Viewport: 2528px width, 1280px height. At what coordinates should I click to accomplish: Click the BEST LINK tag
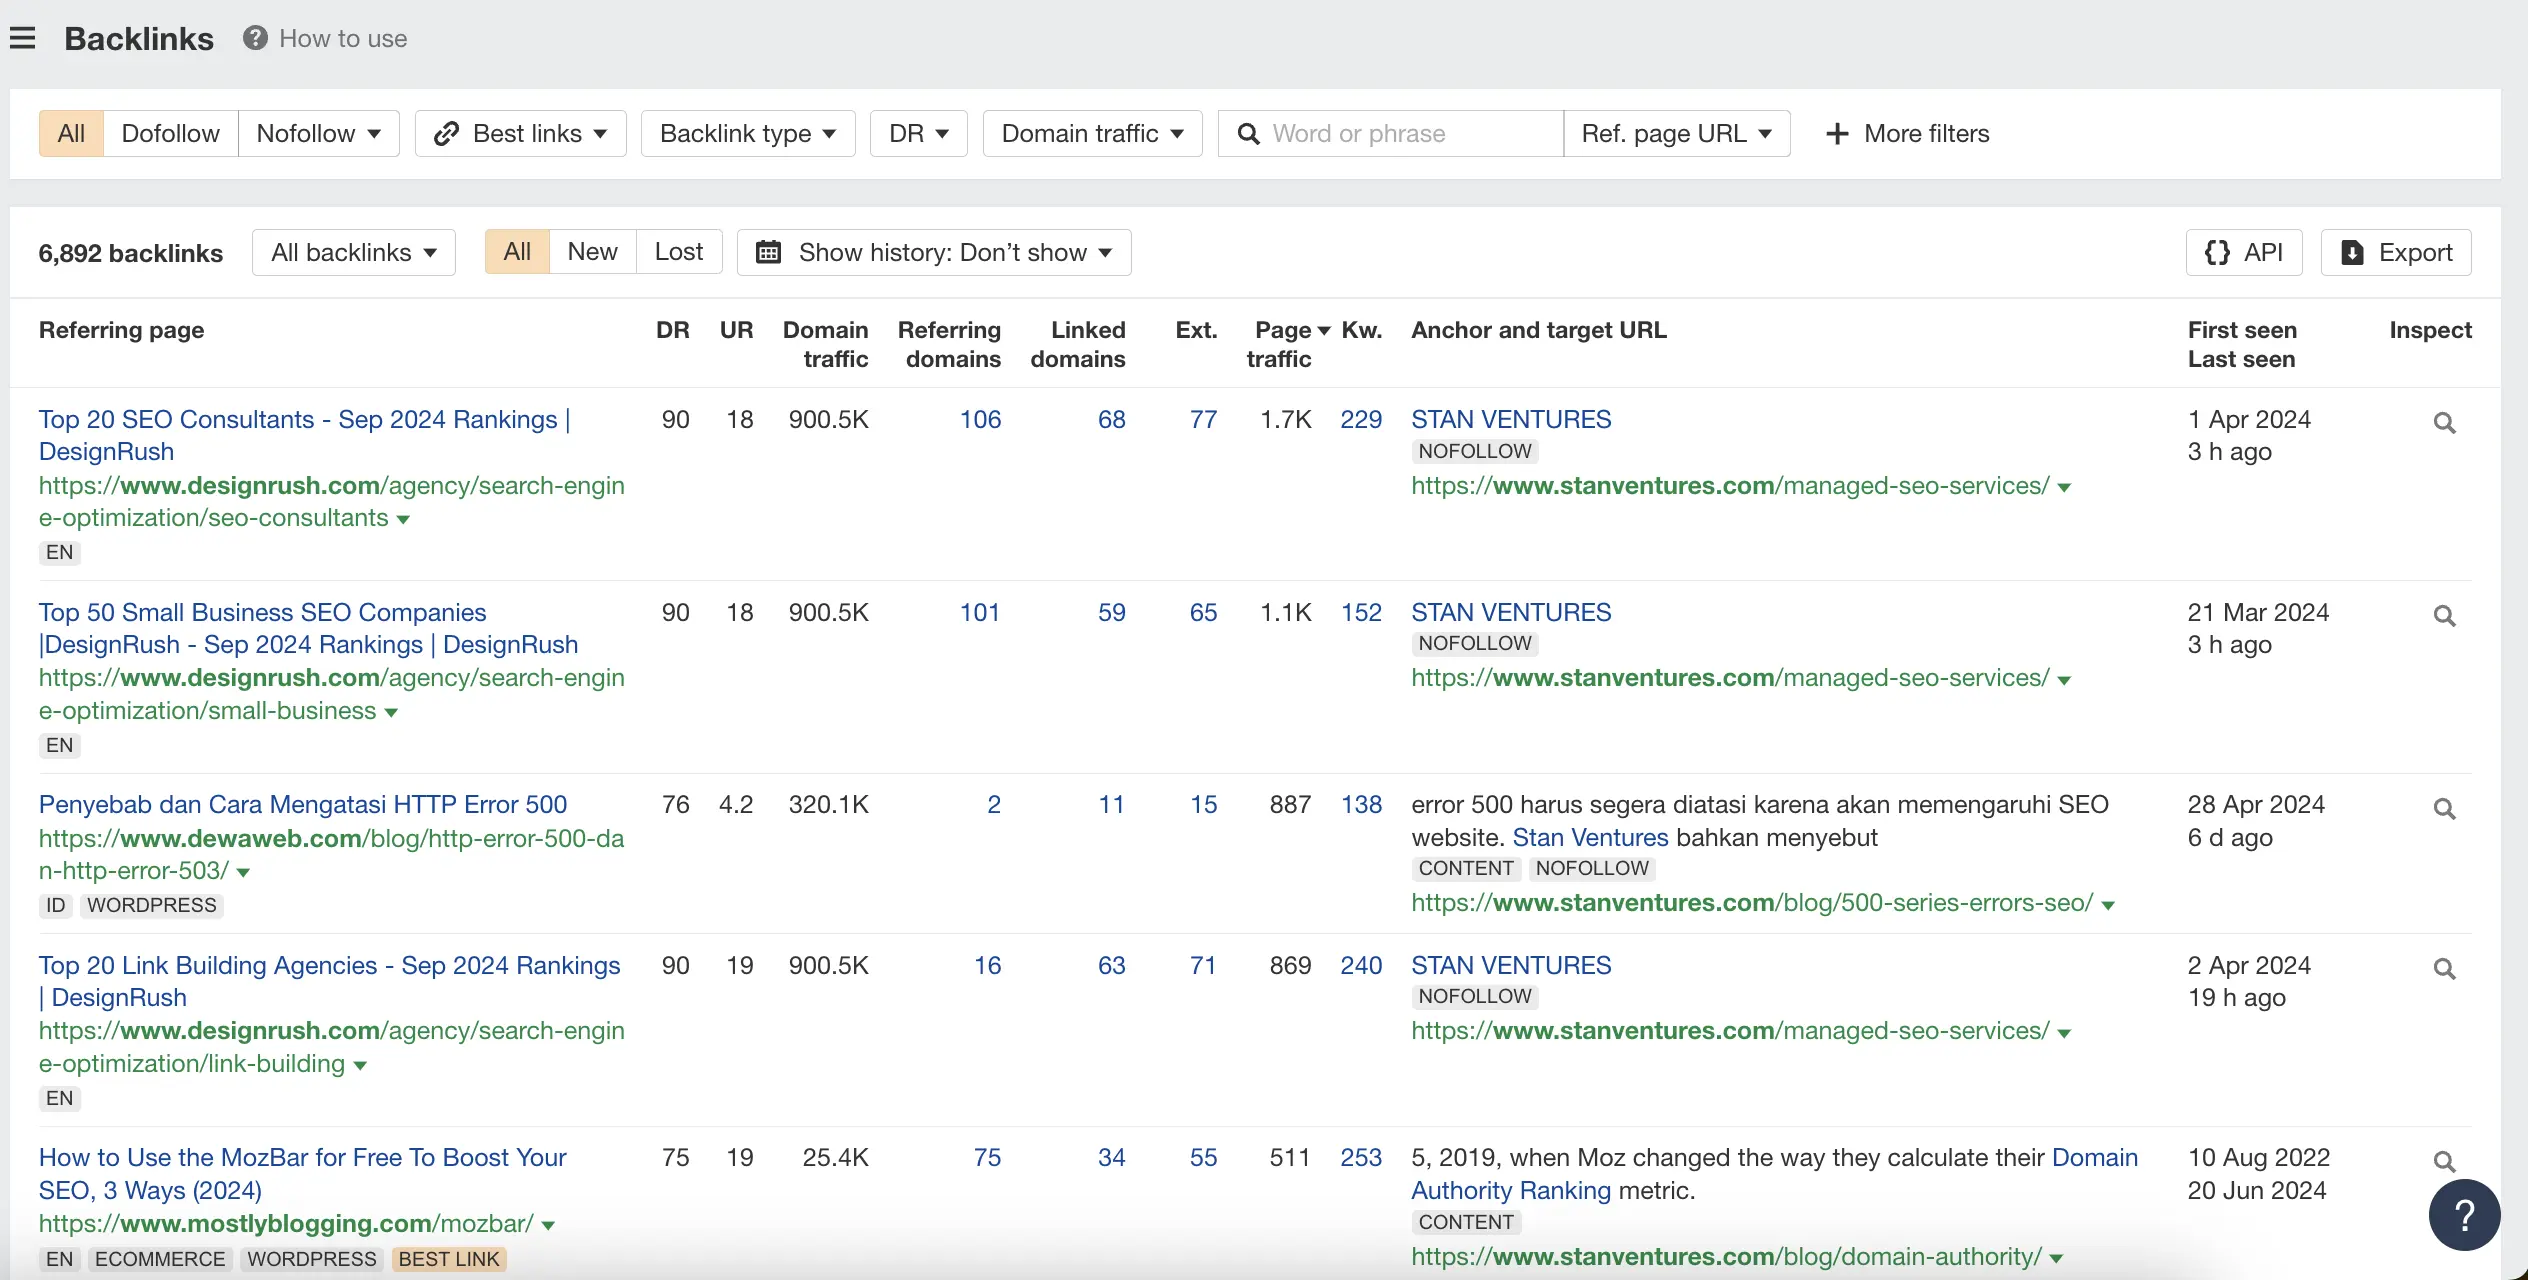pyautogui.click(x=449, y=1260)
